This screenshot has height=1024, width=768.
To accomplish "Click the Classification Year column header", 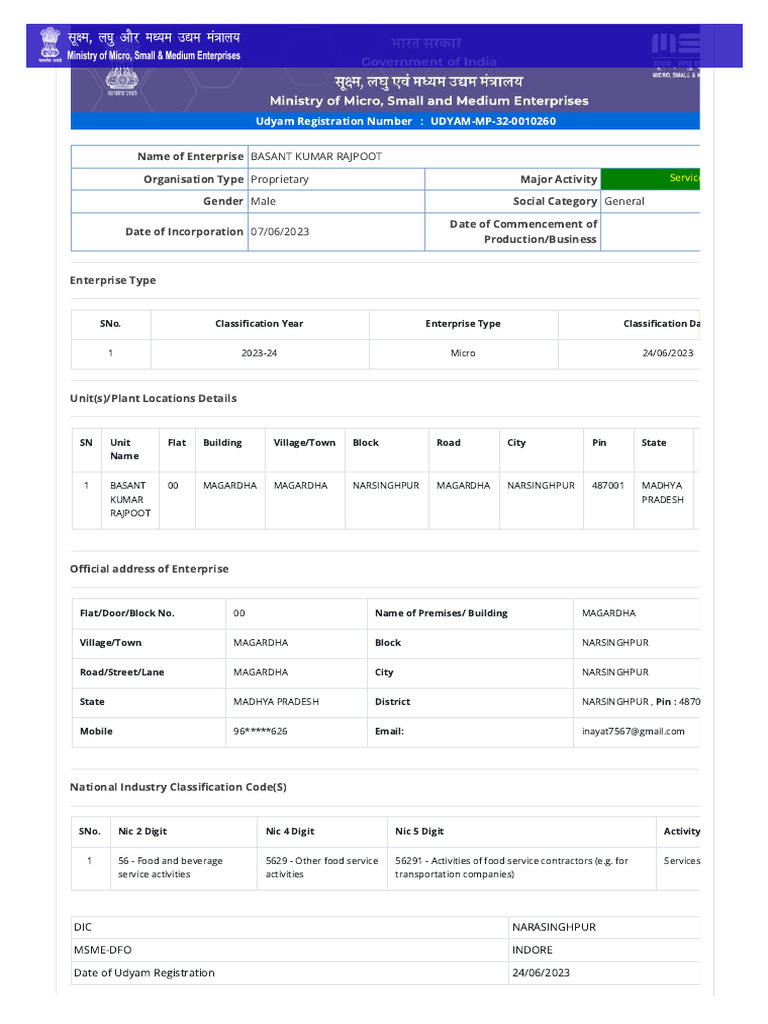I will coord(259,324).
